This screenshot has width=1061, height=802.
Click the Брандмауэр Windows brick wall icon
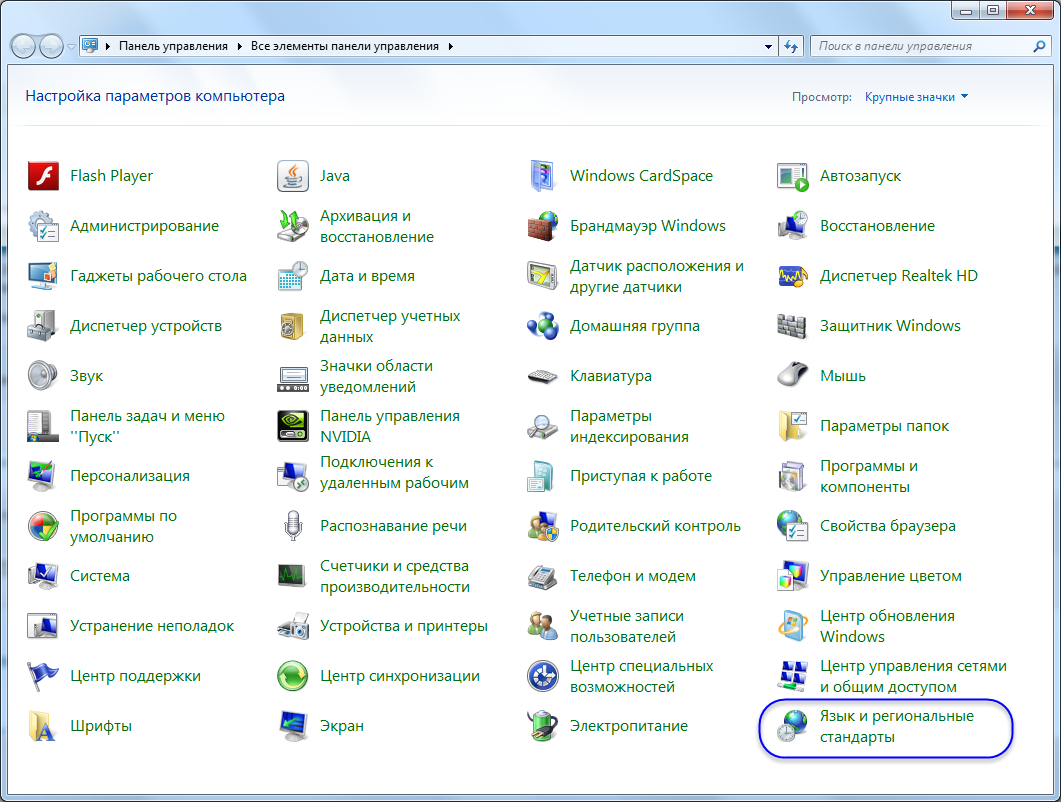(x=543, y=226)
